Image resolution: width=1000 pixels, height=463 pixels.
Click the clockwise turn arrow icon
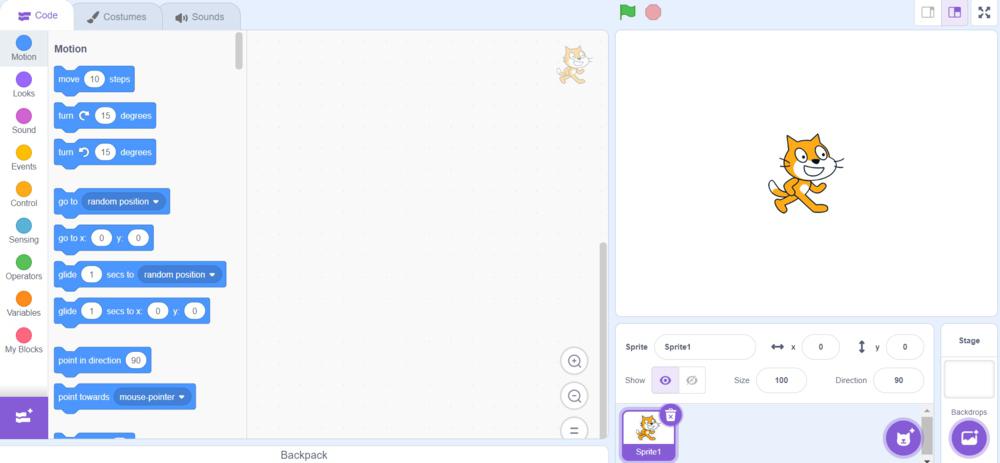tap(84, 116)
